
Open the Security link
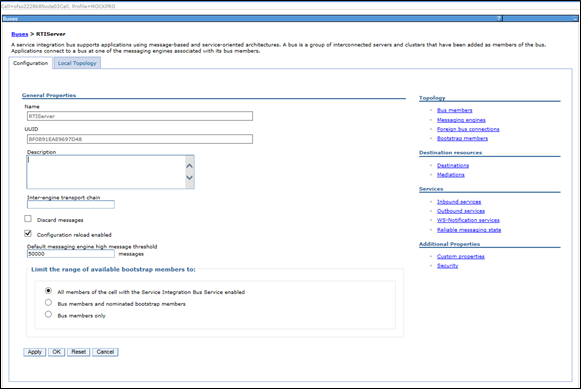[447, 266]
